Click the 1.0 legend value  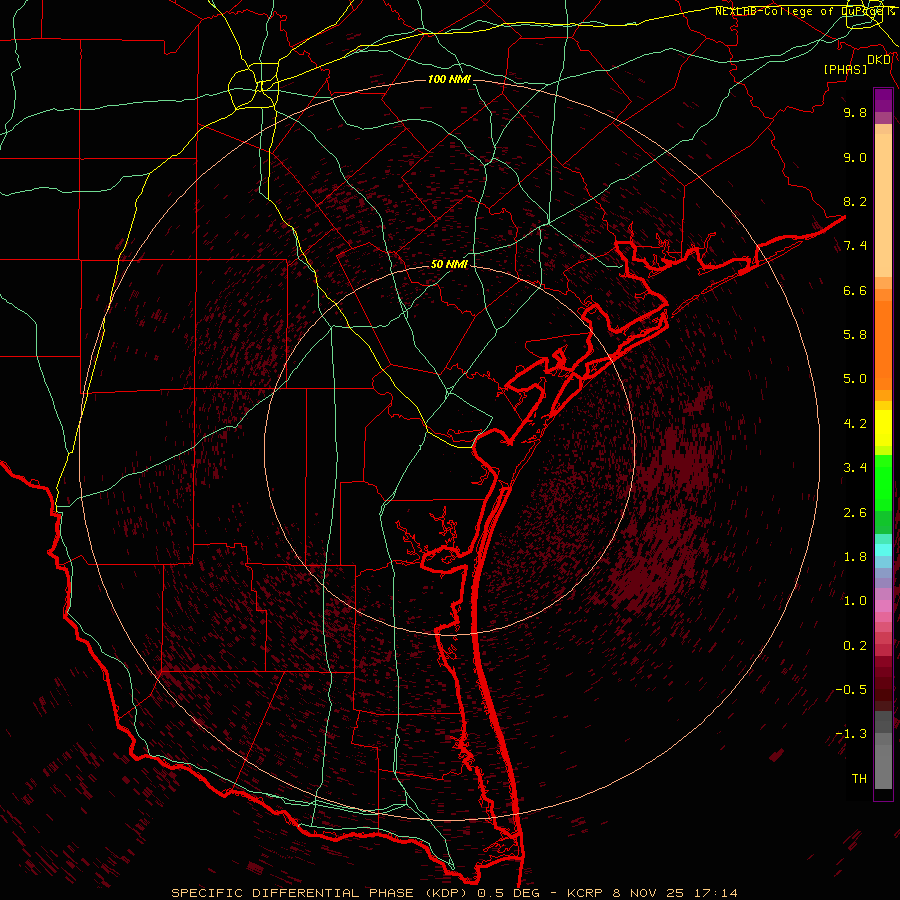pos(855,601)
